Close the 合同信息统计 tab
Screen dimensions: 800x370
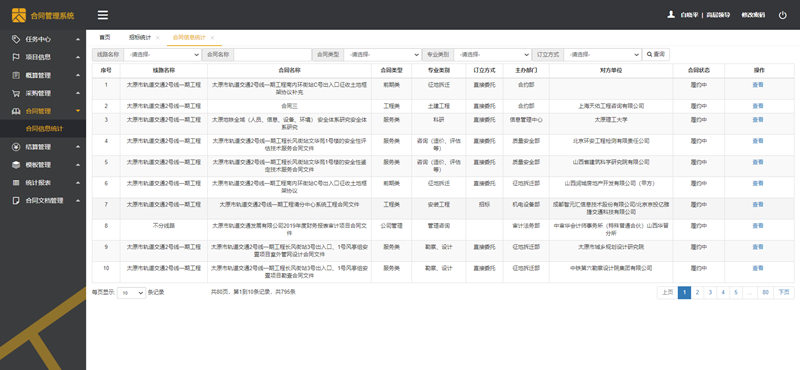pos(212,38)
